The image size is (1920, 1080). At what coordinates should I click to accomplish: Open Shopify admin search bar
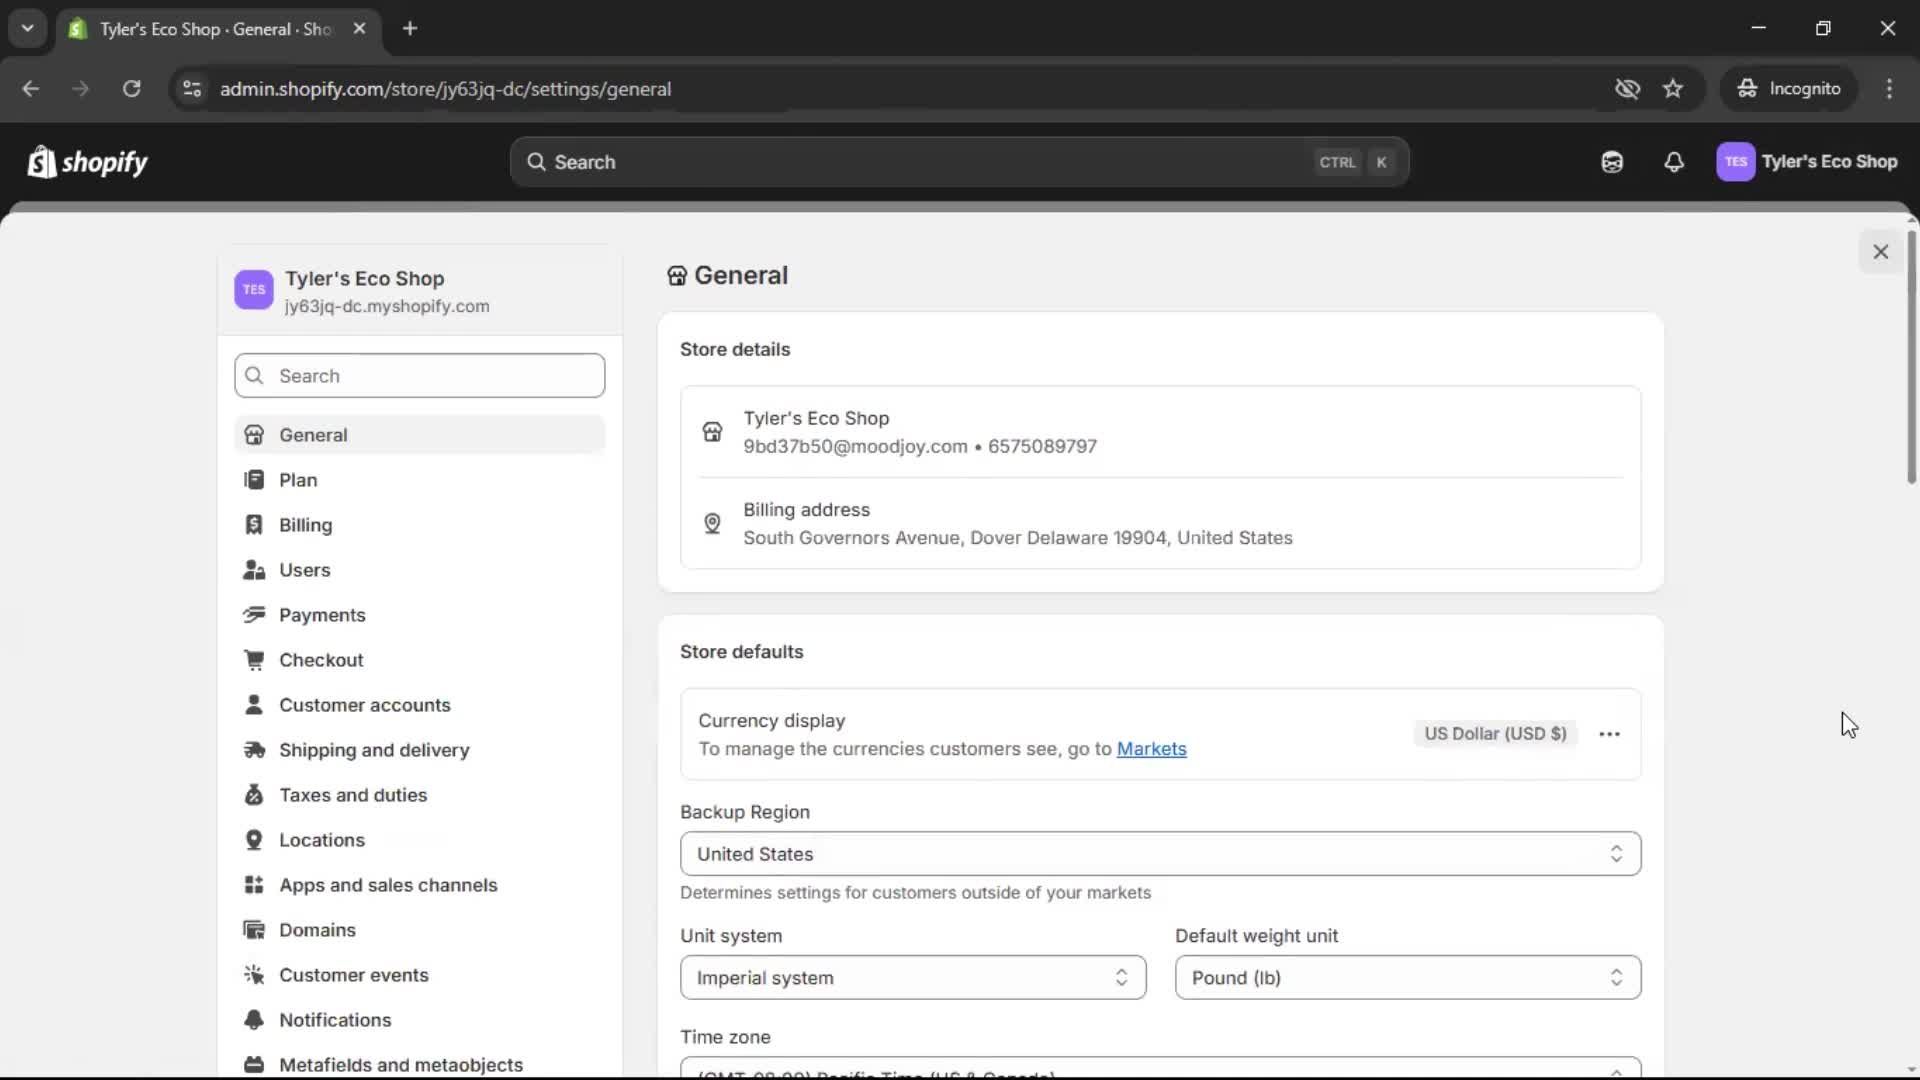(955, 162)
